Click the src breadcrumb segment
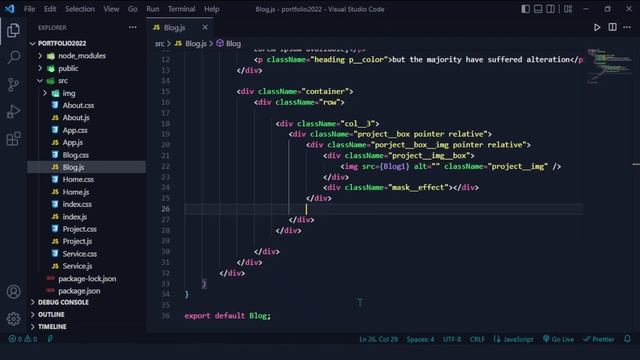This screenshot has width=640, height=360. [159, 43]
